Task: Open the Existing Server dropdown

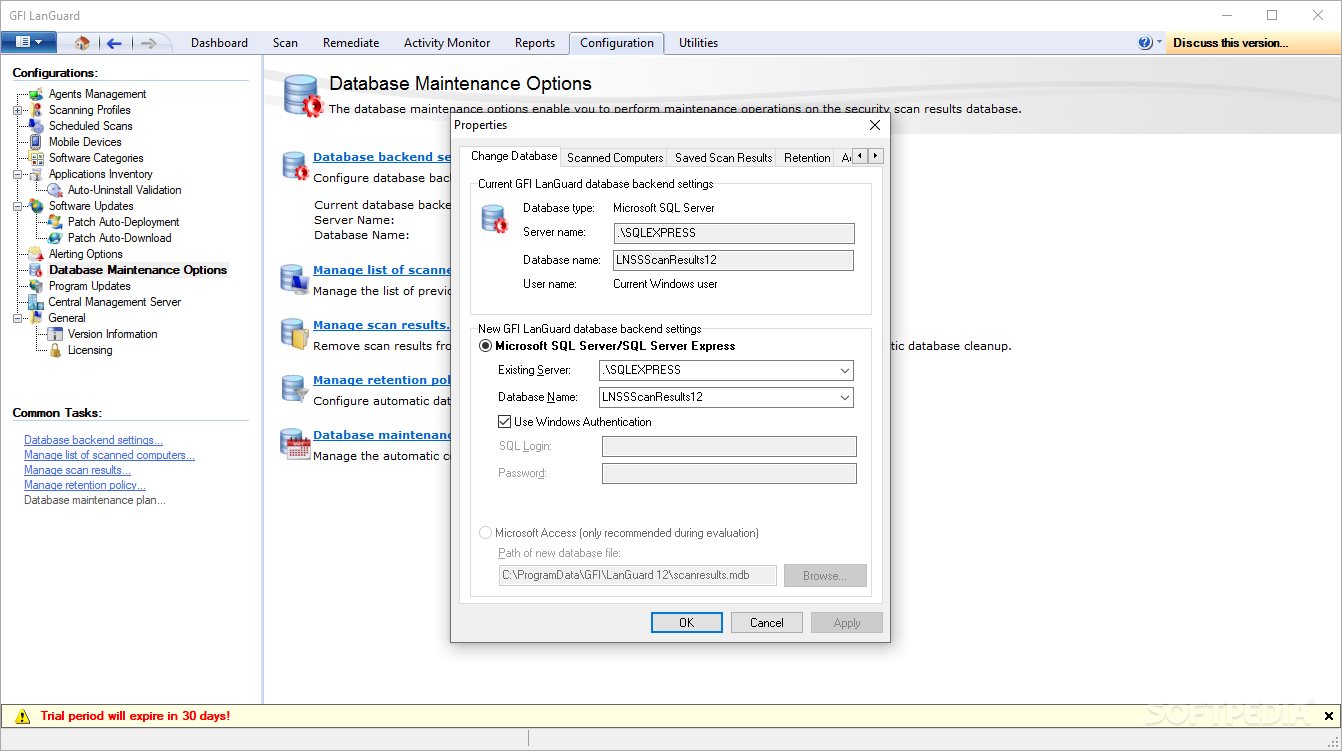Action: point(845,370)
